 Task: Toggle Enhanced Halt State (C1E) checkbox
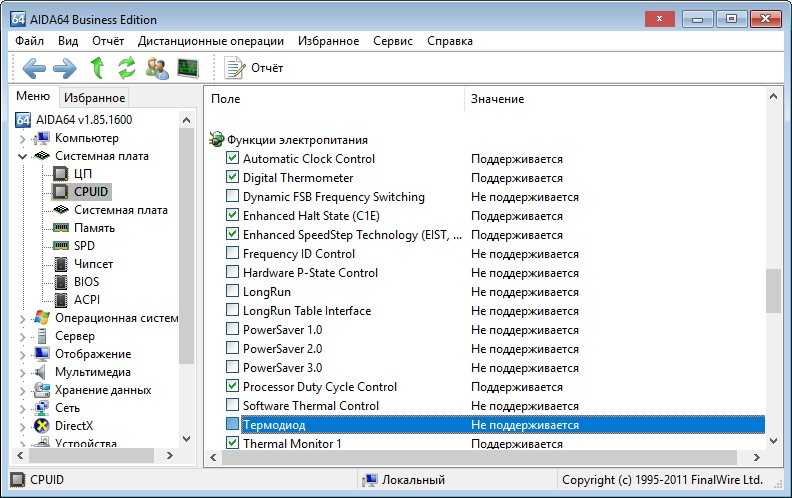coord(232,215)
